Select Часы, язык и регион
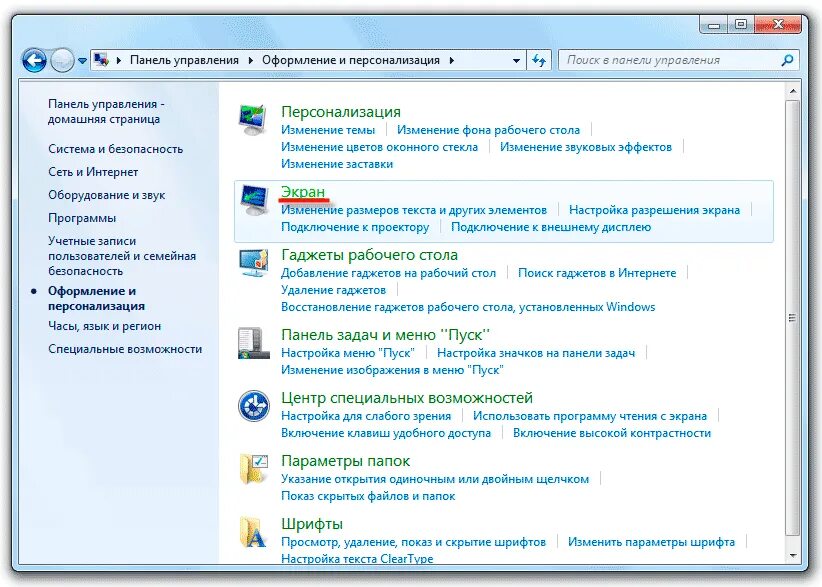Screen dimensions: 822x587 pyautogui.click(x=104, y=326)
